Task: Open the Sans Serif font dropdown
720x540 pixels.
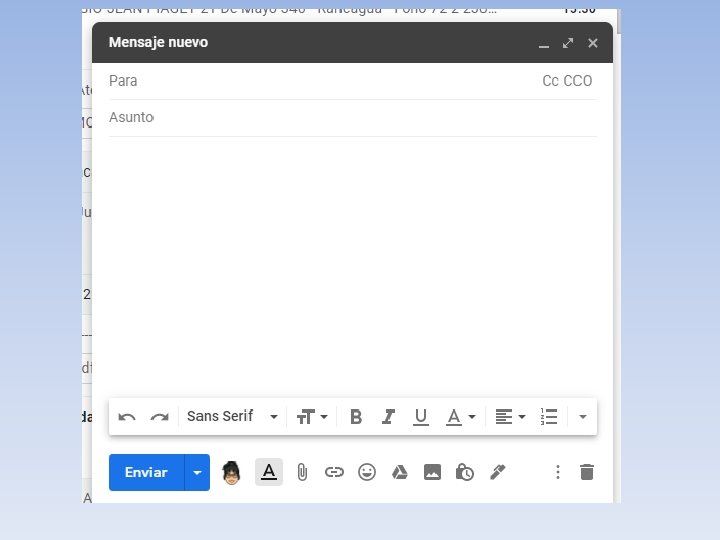Action: tap(232, 416)
